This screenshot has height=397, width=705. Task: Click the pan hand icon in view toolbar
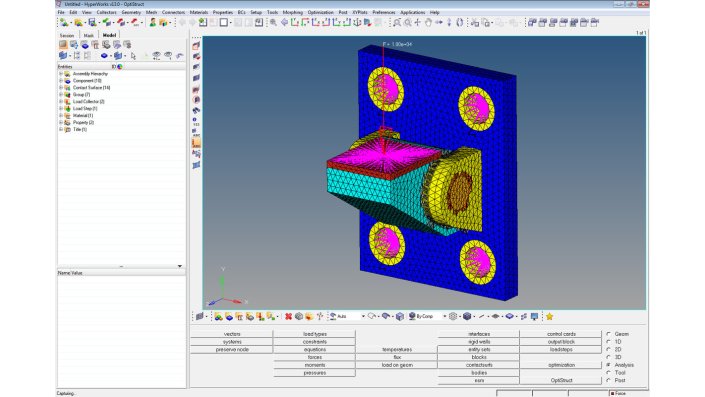tap(428, 22)
